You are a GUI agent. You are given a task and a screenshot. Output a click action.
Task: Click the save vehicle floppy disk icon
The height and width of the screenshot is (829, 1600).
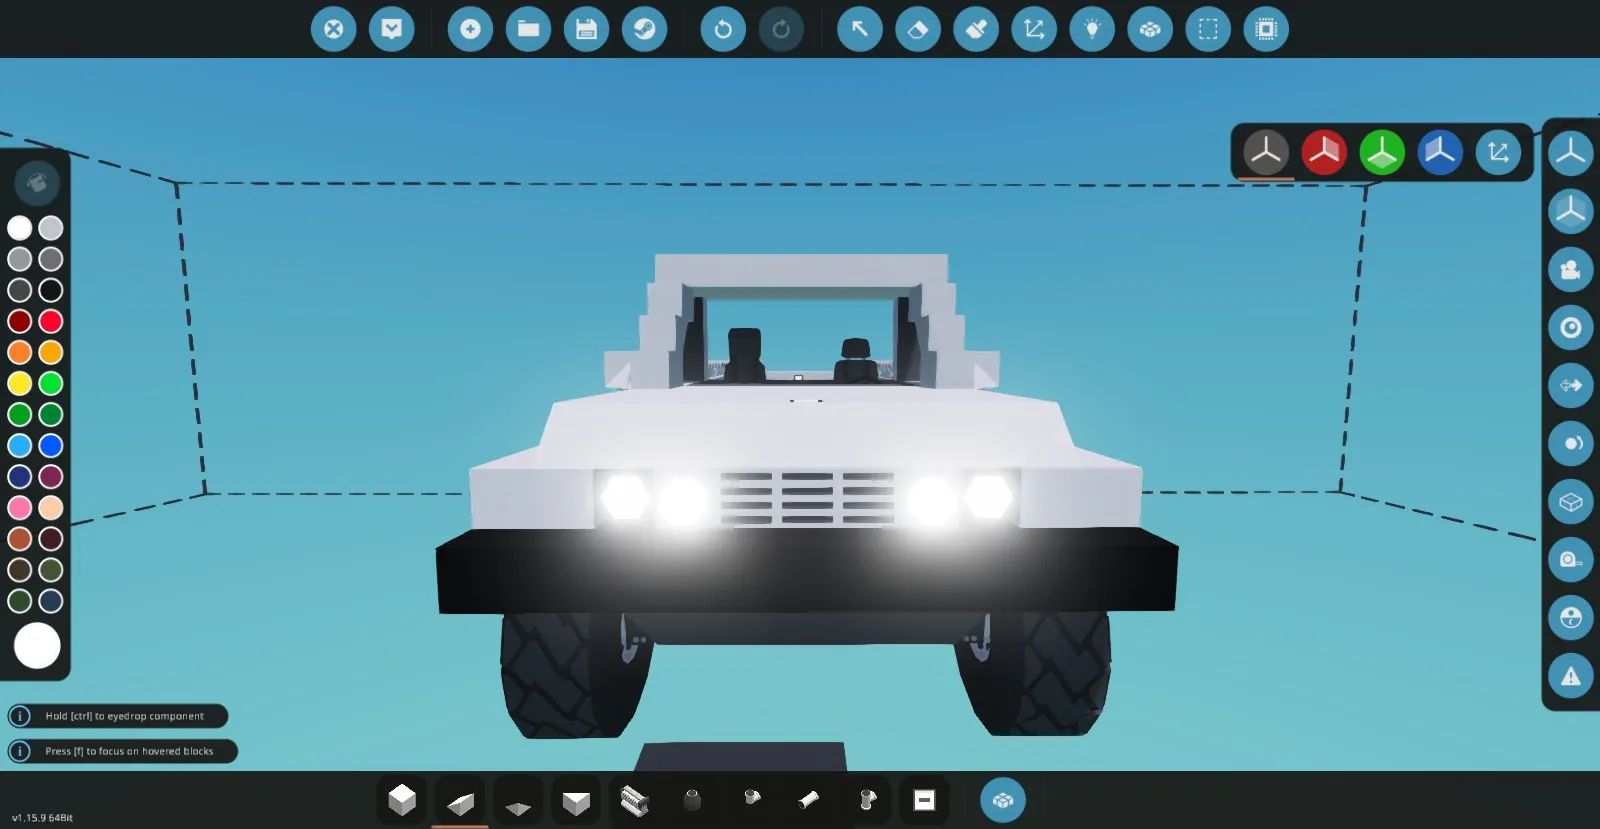click(586, 29)
